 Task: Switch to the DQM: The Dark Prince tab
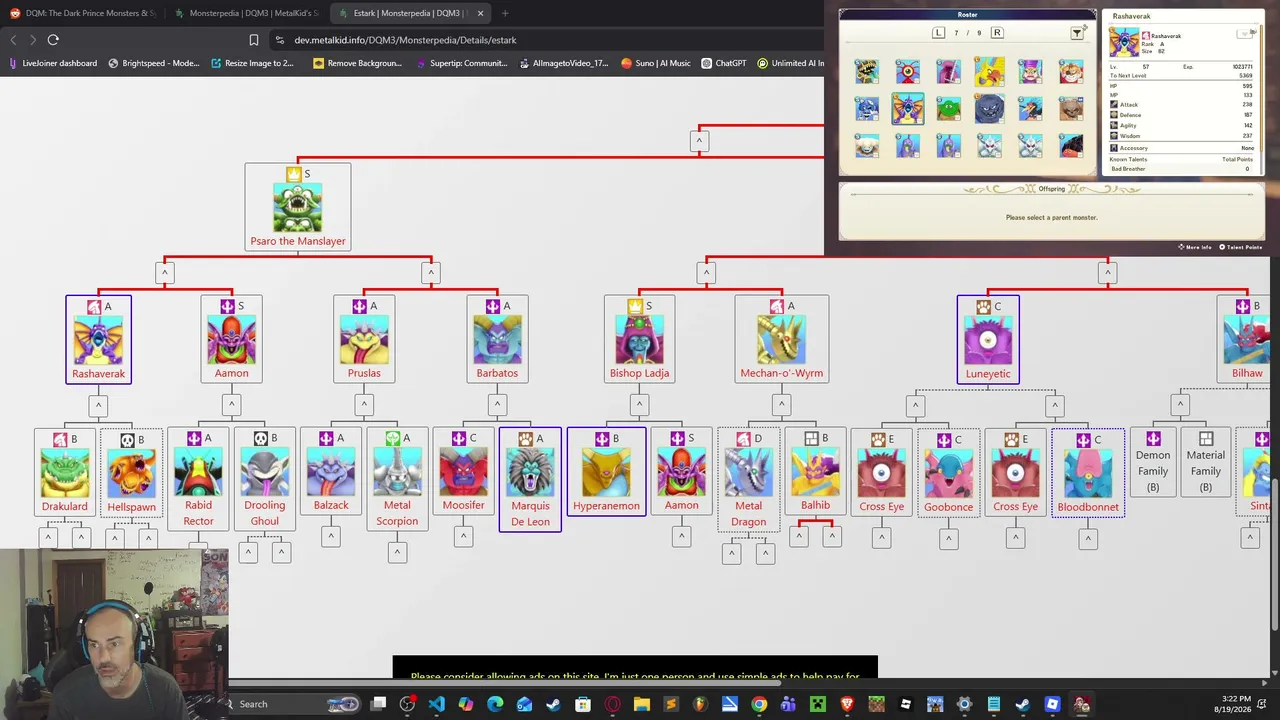(x=82, y=13)
